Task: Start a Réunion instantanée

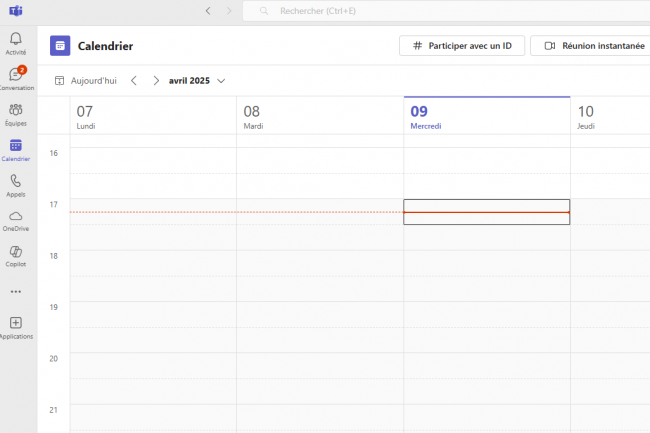Action: [589, 46]
